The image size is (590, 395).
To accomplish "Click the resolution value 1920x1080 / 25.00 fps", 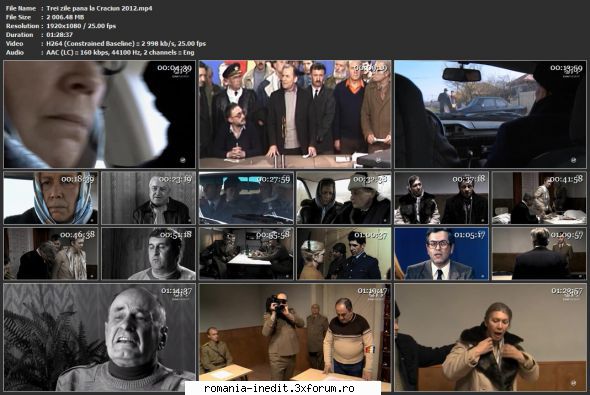I will (81, 26).
